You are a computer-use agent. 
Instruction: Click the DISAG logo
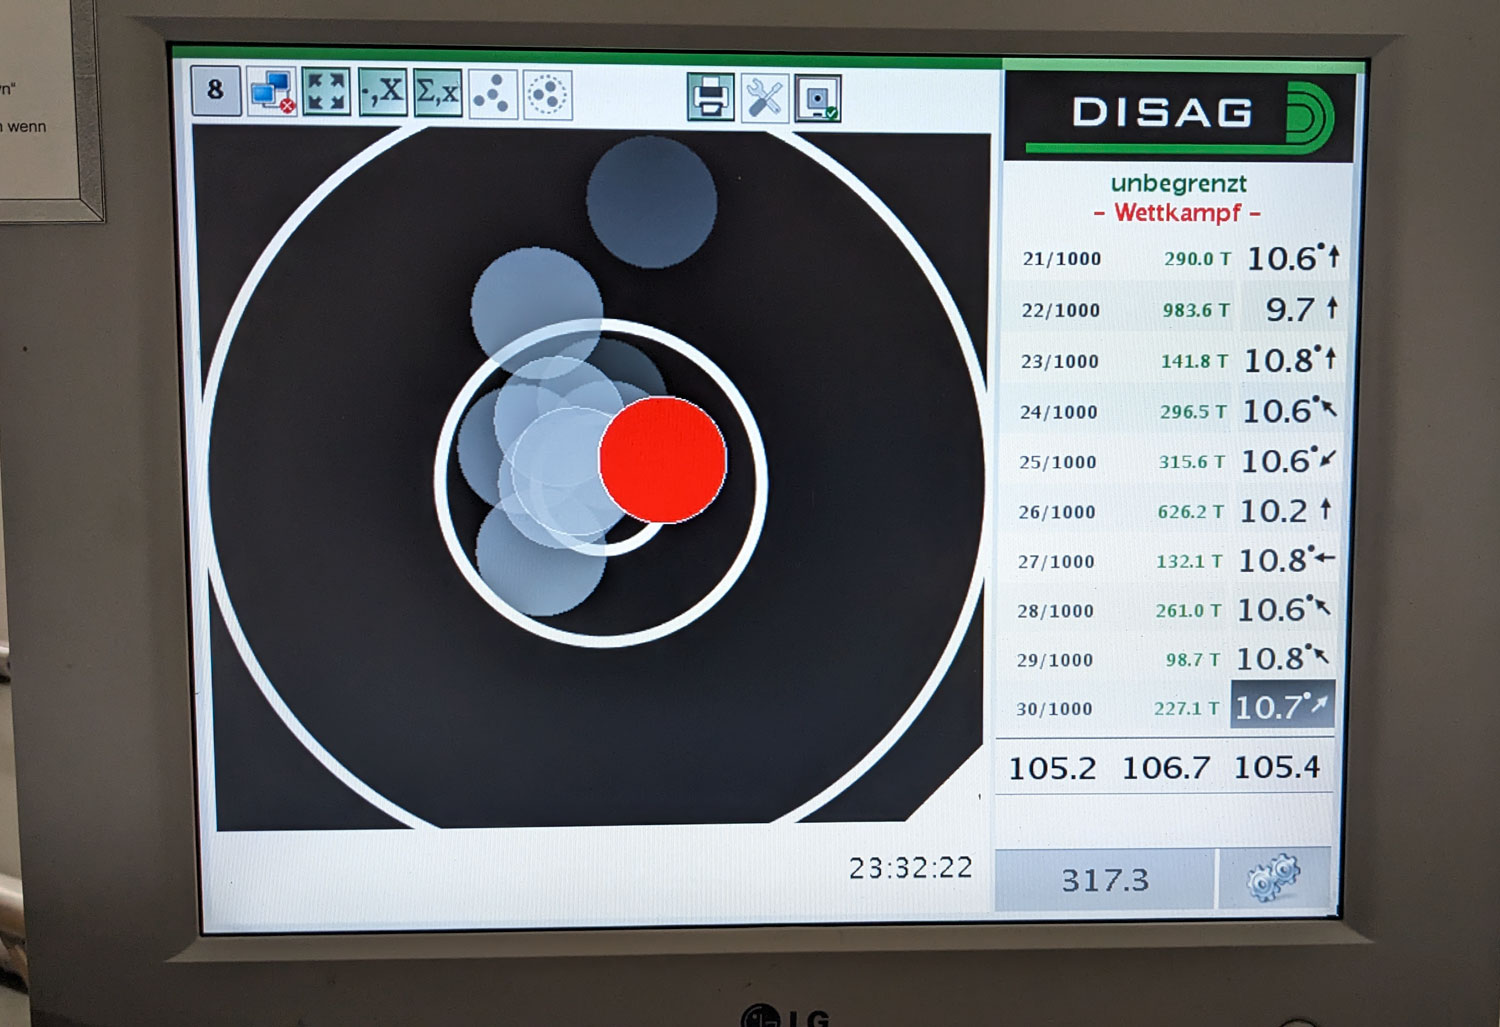click(x=1180, y=113)
